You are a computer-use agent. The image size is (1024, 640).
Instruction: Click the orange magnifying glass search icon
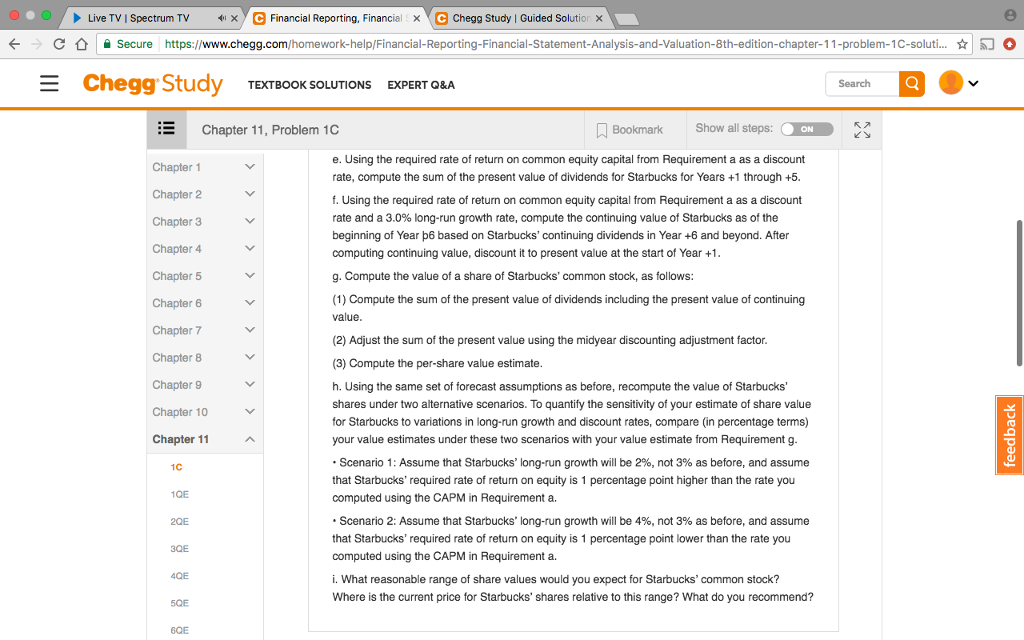910,84
